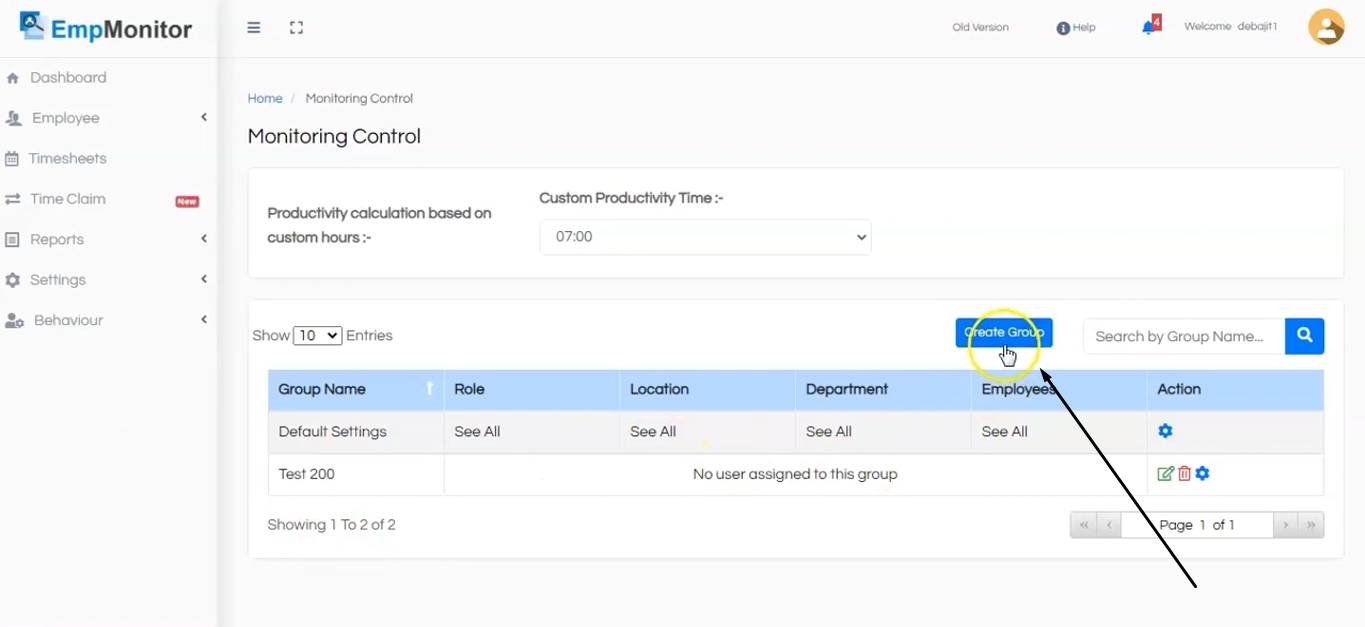Go to previous page button
This screenshot has width=1365, height=627.
(1109, 525)
